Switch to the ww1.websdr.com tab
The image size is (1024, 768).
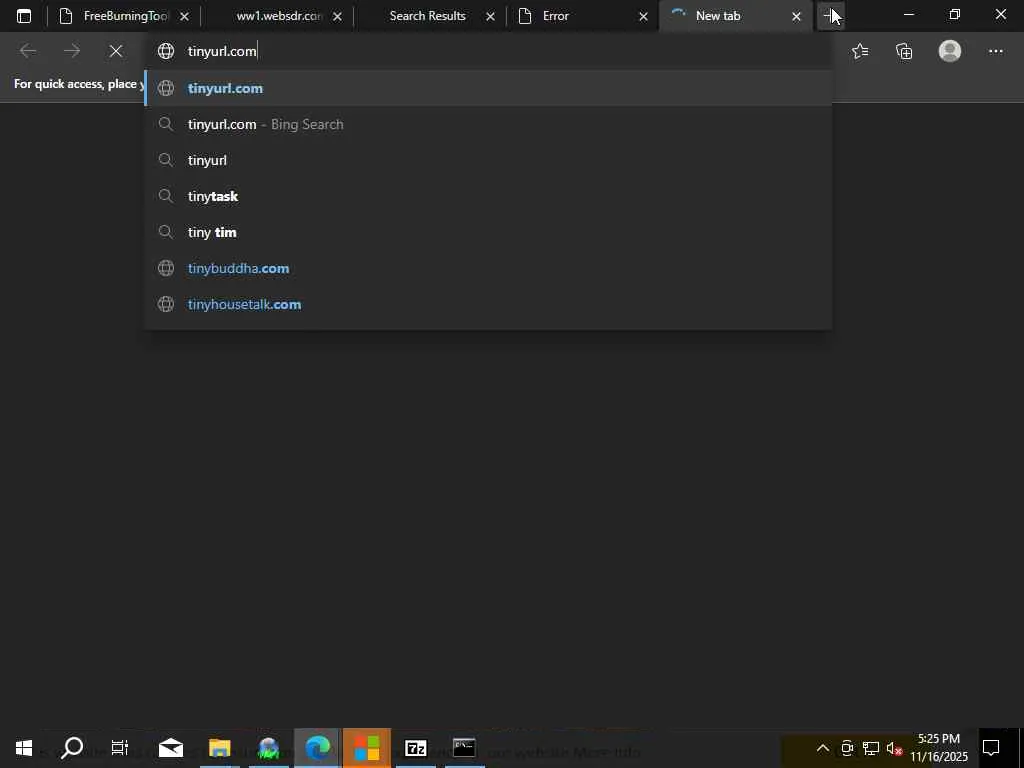[277, 16]
